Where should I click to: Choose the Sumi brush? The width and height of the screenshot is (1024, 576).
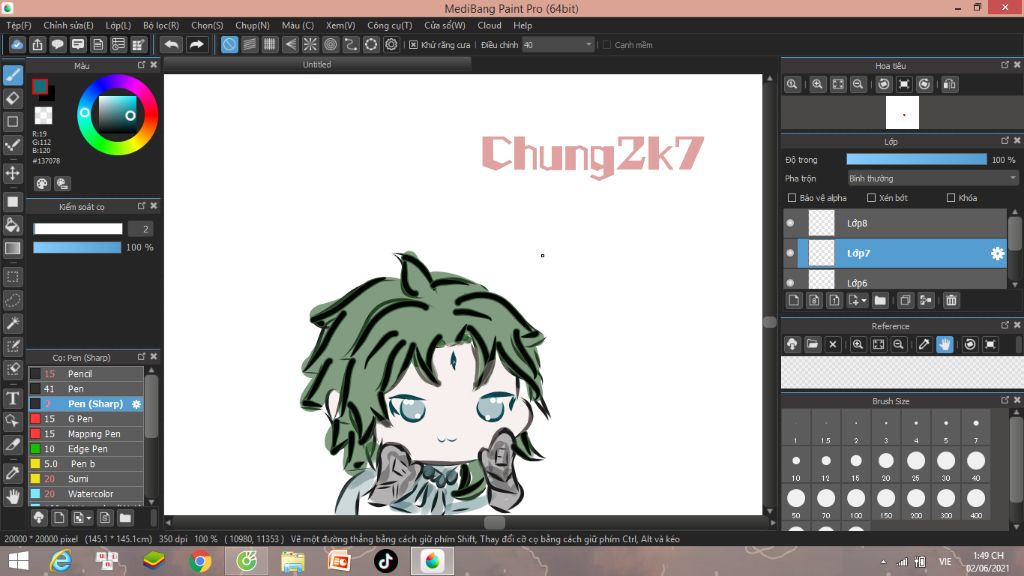pos(86,479)
